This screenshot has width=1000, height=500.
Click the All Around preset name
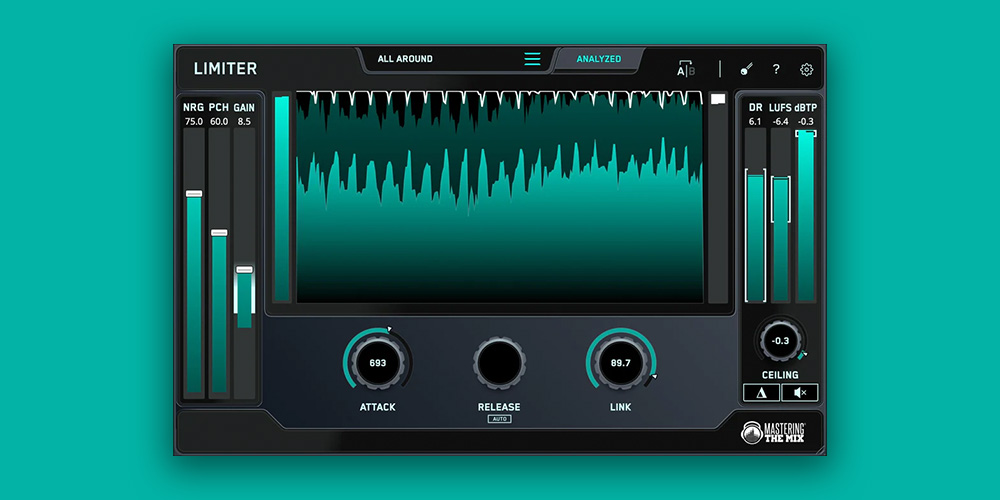coord(405,59)
